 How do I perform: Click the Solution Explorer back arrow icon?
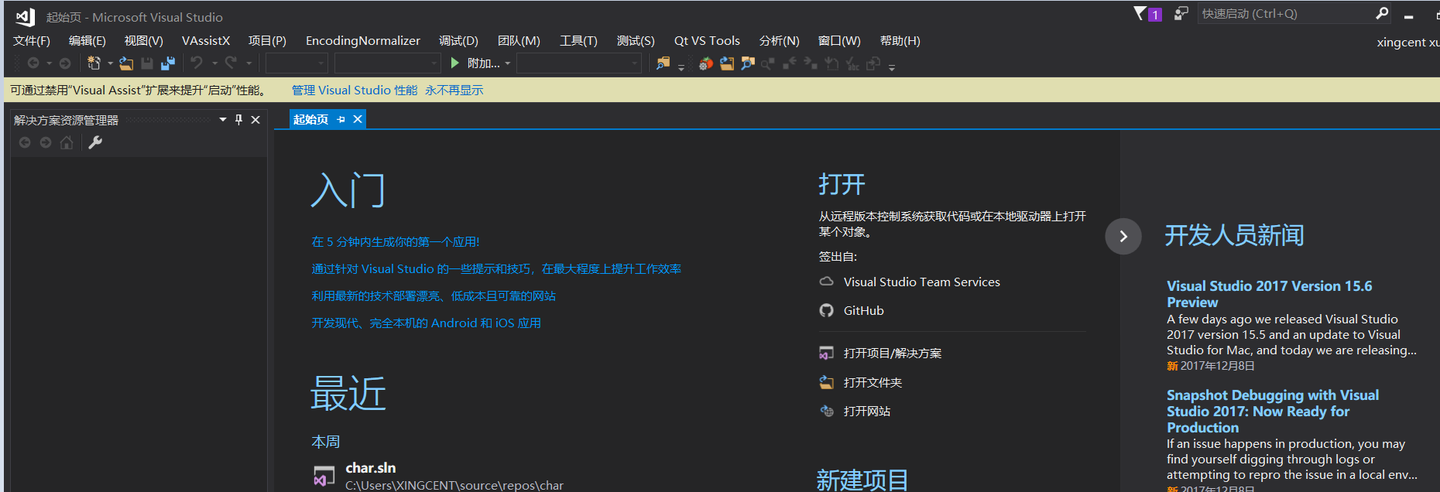(25, 143)
